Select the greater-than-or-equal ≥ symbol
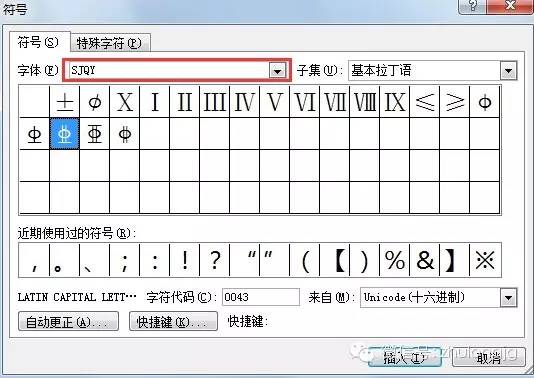Screen dimensions: 534x378 coord(455,101)
